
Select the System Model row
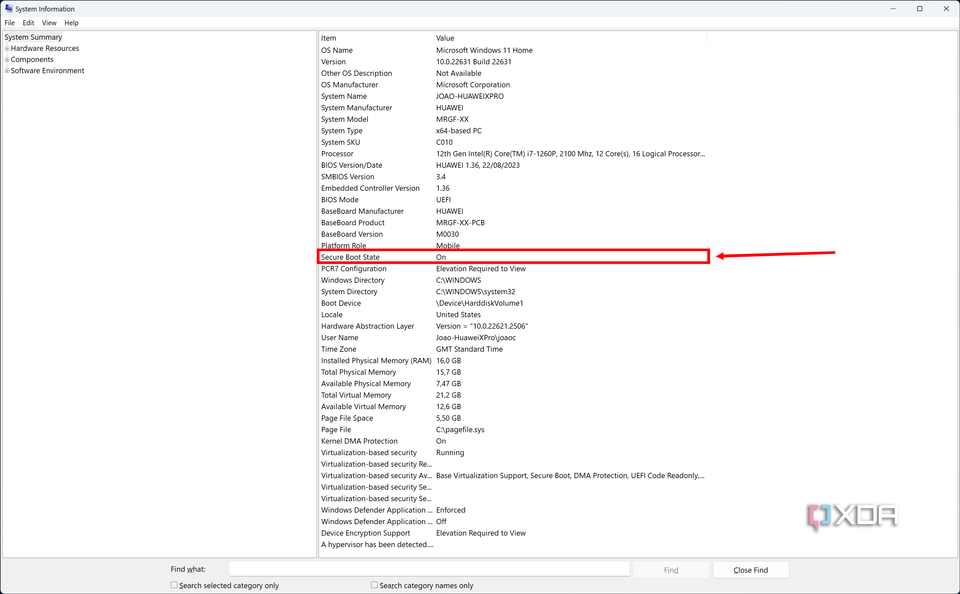tap(513, 119)
